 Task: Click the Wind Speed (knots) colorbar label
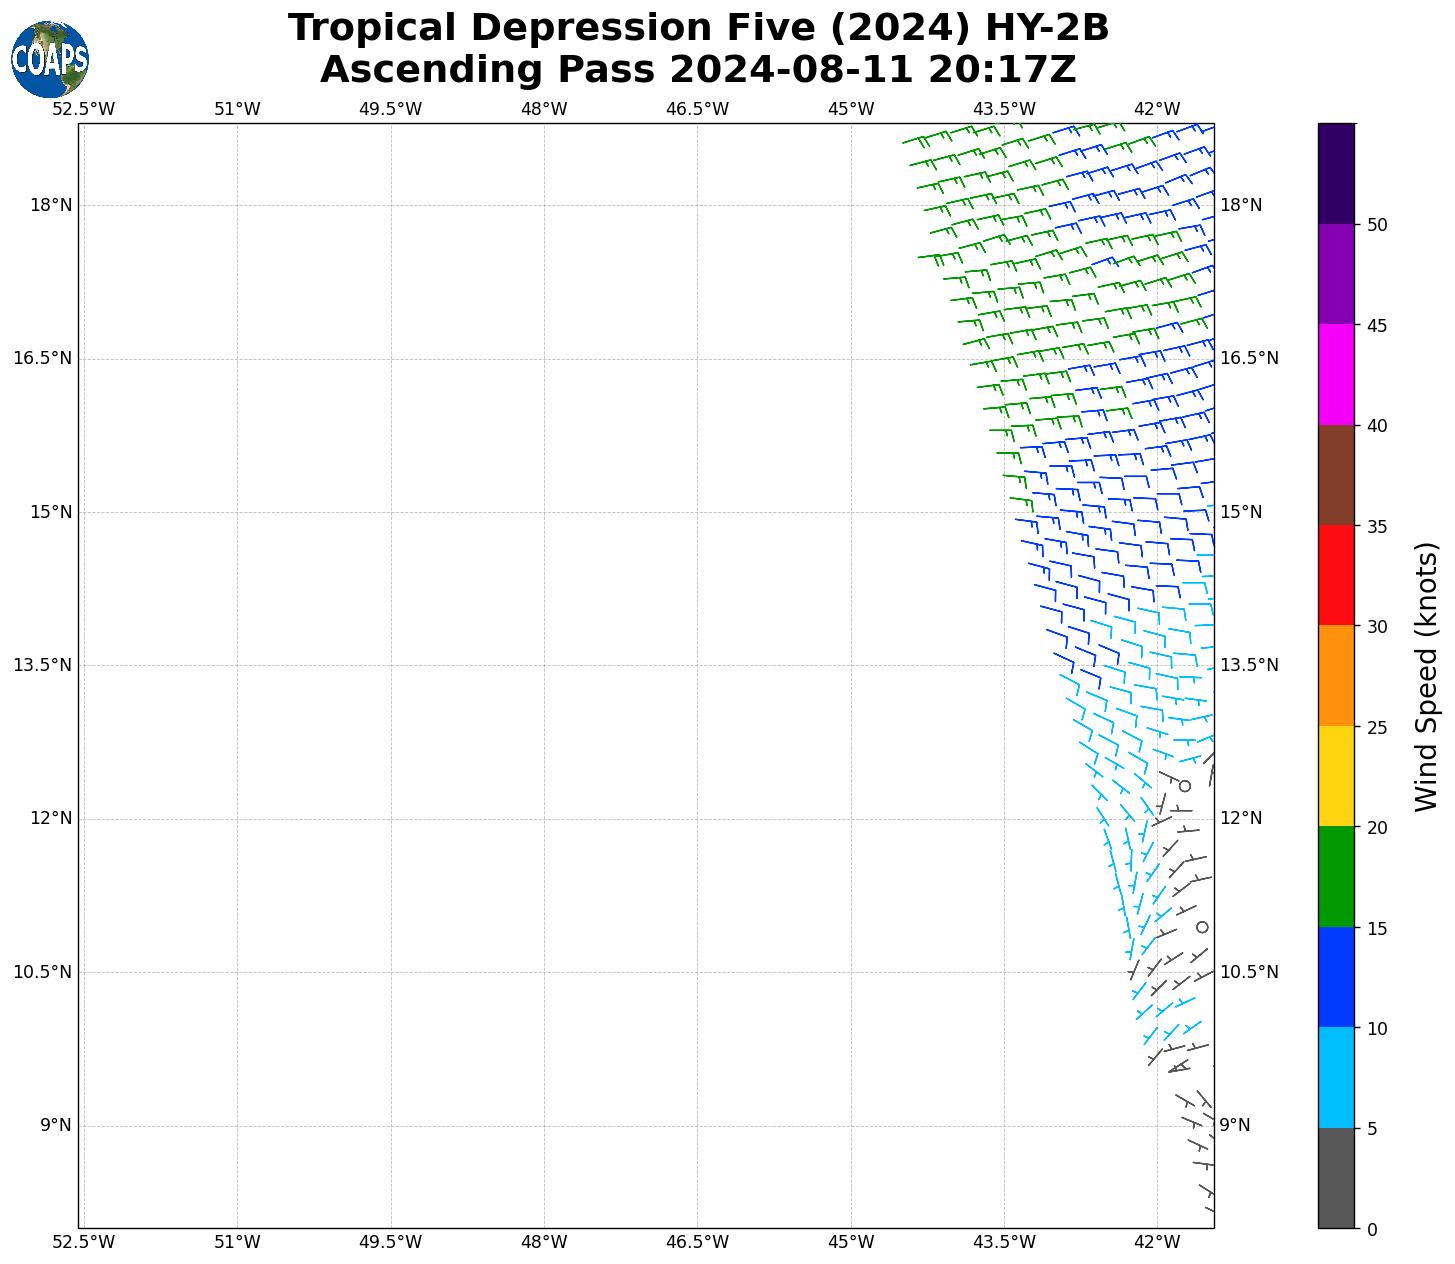tap(1427, 676)
